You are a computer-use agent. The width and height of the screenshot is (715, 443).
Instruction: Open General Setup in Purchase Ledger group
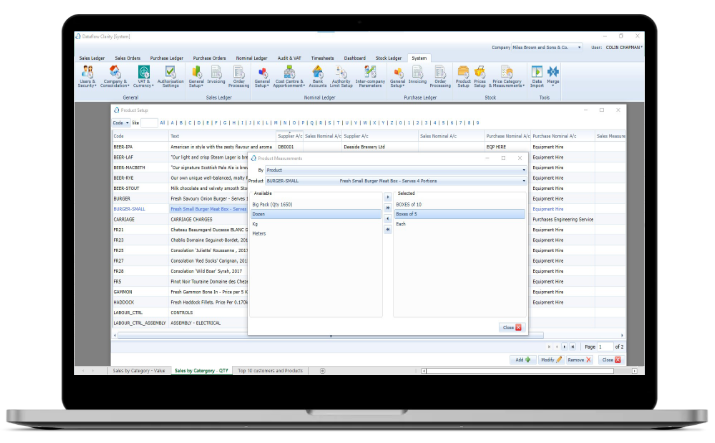(397, 76)
